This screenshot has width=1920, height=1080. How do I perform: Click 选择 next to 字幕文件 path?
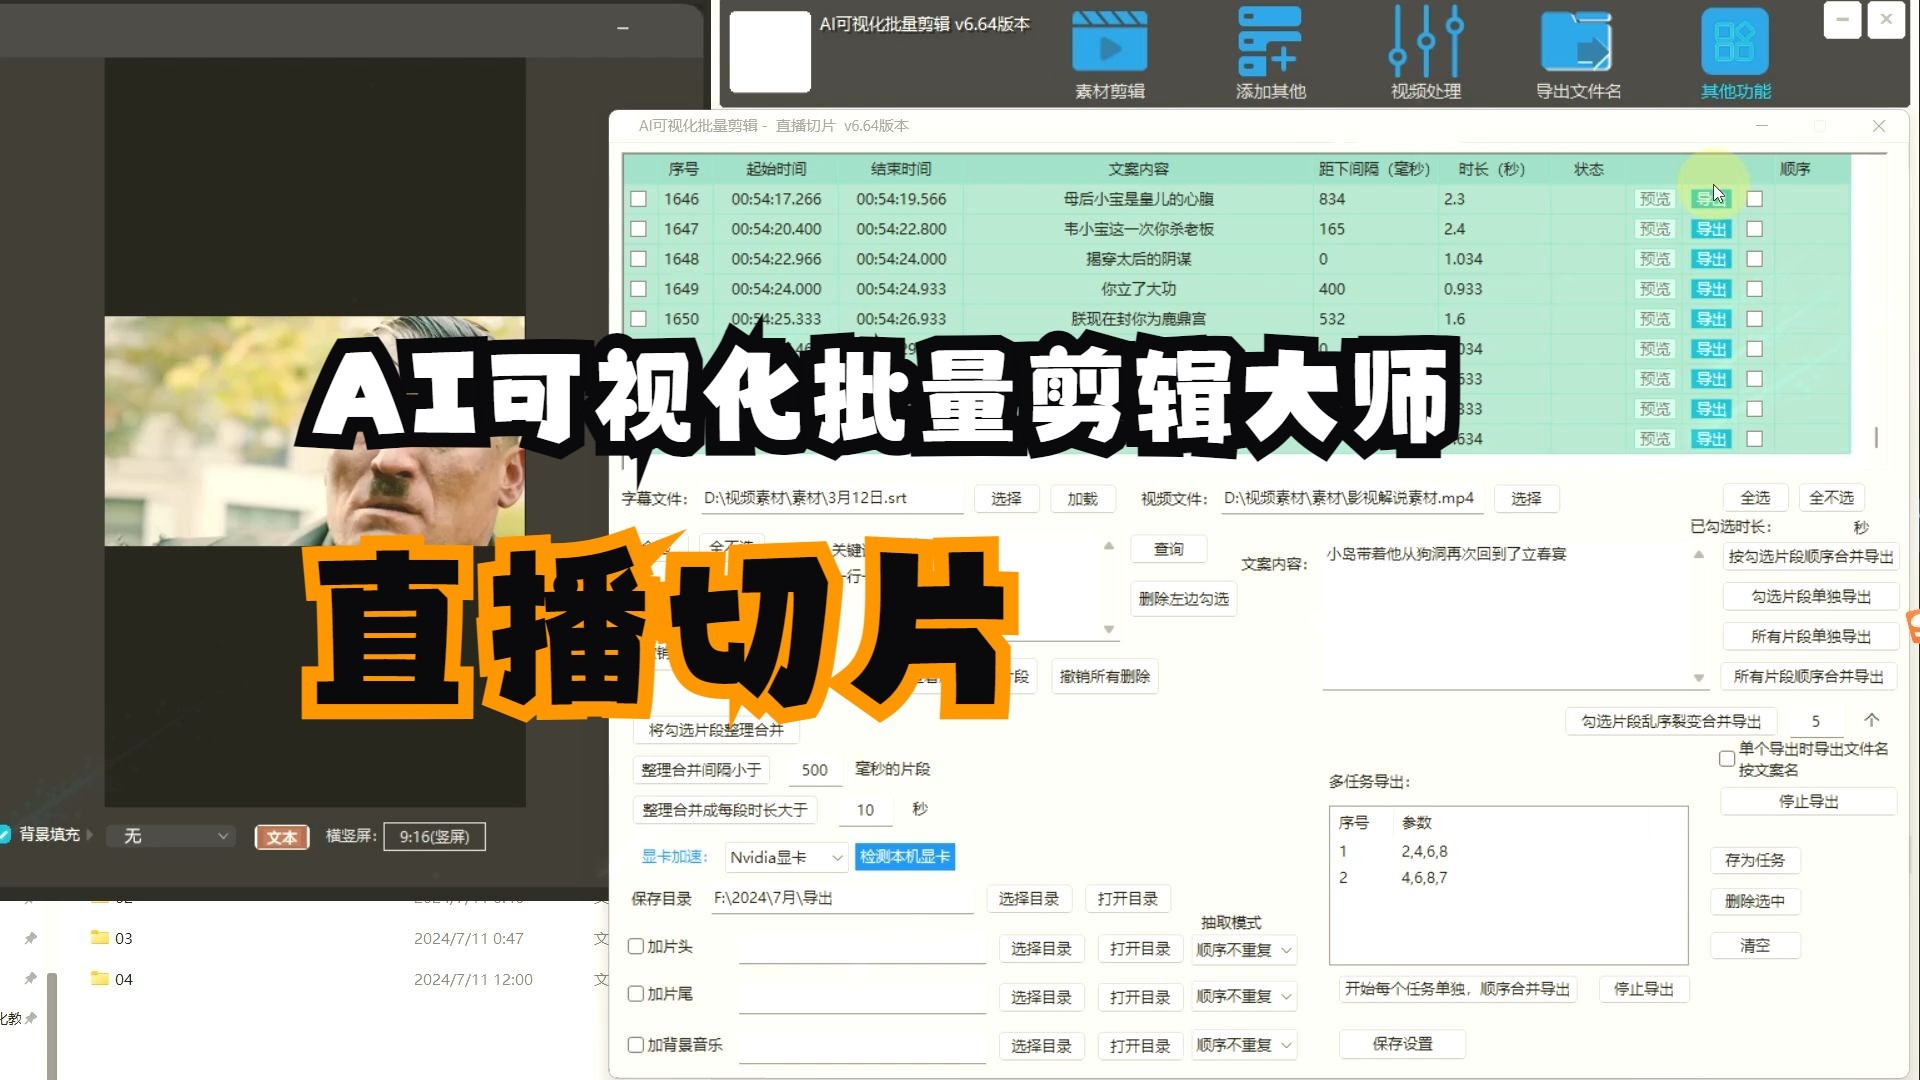coord(1006,498)
